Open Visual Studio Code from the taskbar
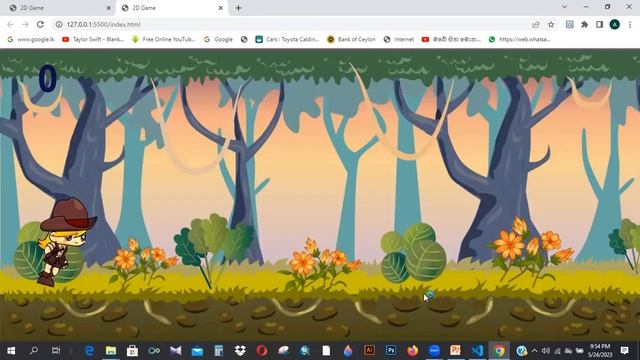Screen dimensions: 640x360 pyautogui.click(x=477, y=351)
